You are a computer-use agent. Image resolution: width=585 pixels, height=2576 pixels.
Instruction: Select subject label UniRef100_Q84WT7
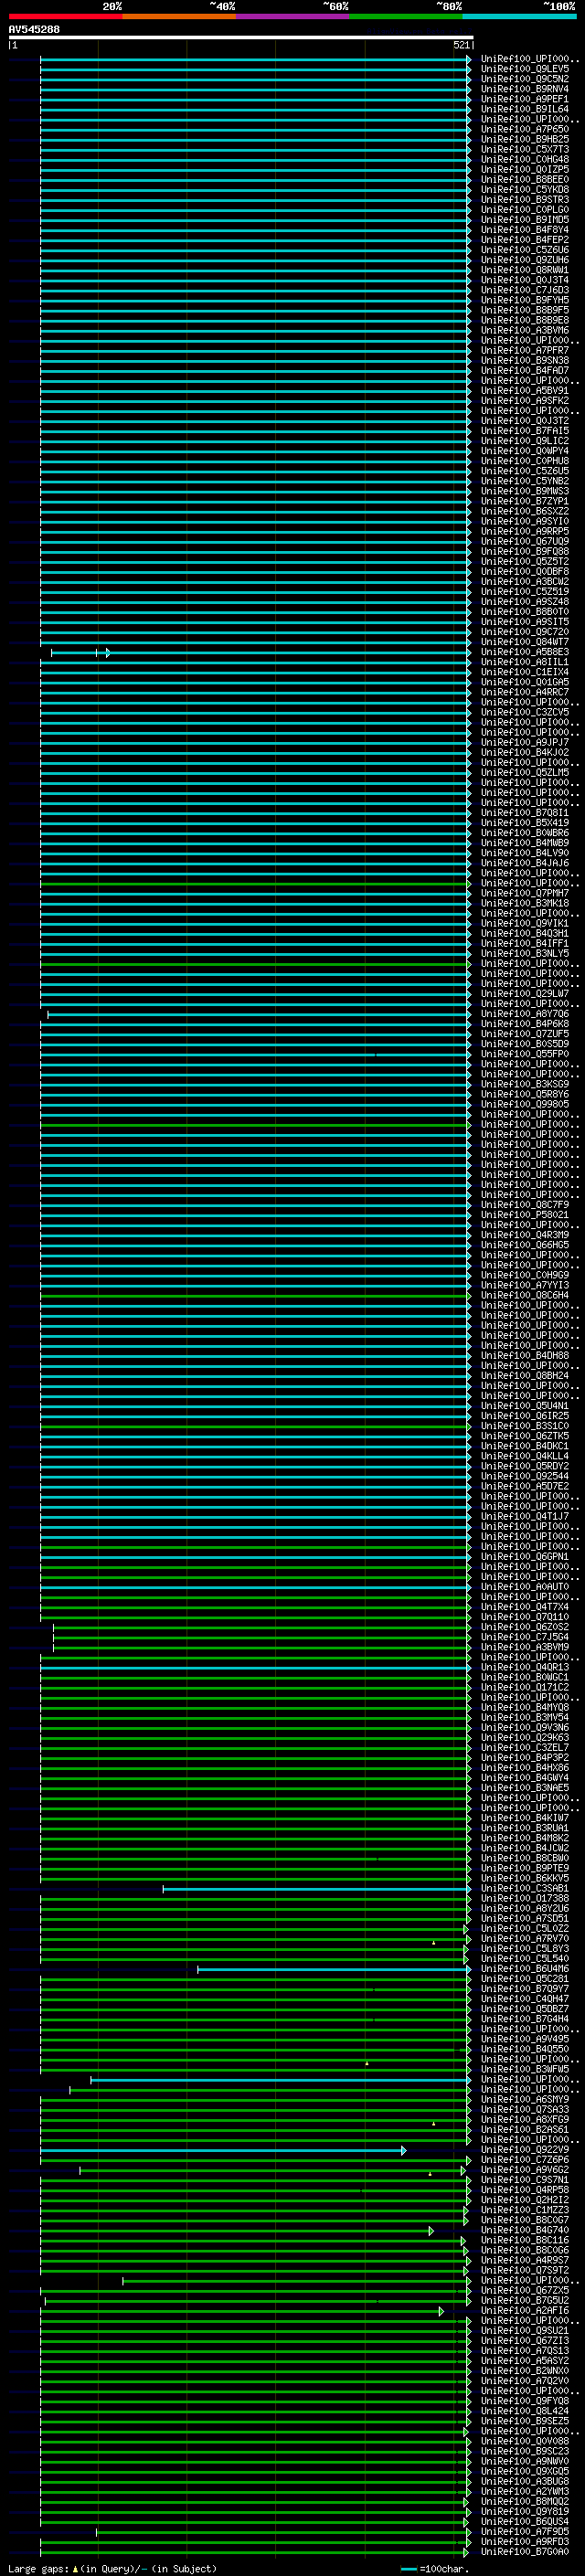[x=524, y=642]
